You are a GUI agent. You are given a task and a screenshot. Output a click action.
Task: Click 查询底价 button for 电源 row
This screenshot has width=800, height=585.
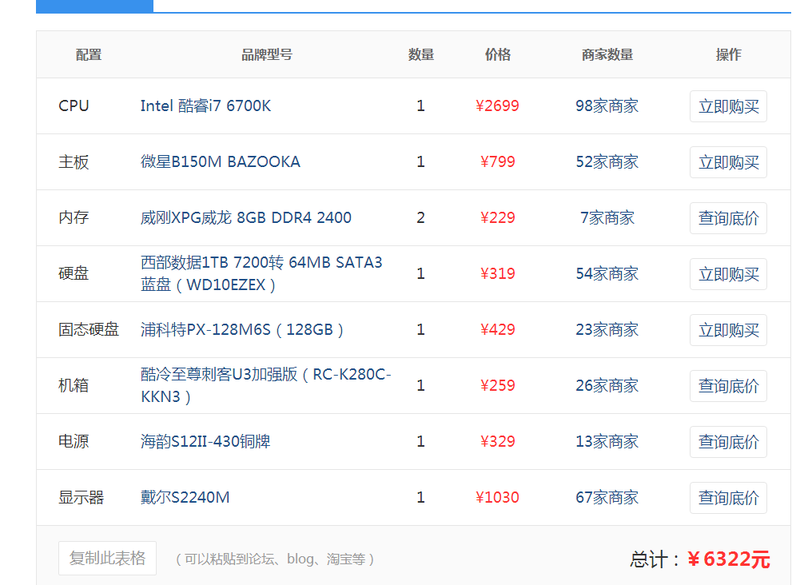(x=728, y=442)
